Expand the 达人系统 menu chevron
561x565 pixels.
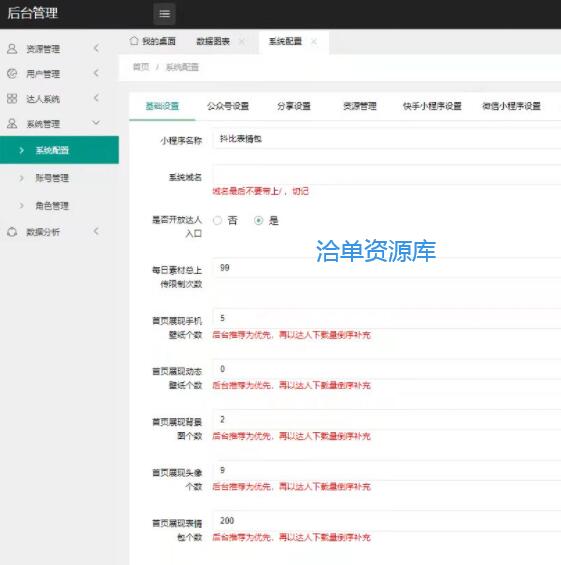[96, 98]
